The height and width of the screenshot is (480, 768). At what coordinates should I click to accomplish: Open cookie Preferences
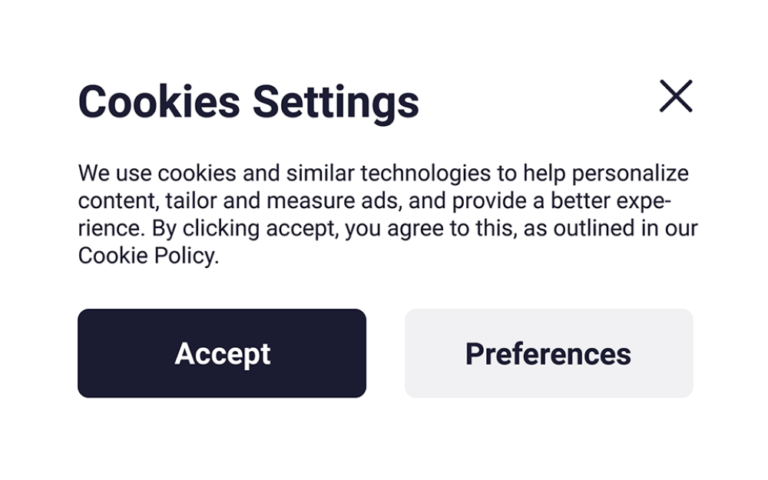pos(548,353)
